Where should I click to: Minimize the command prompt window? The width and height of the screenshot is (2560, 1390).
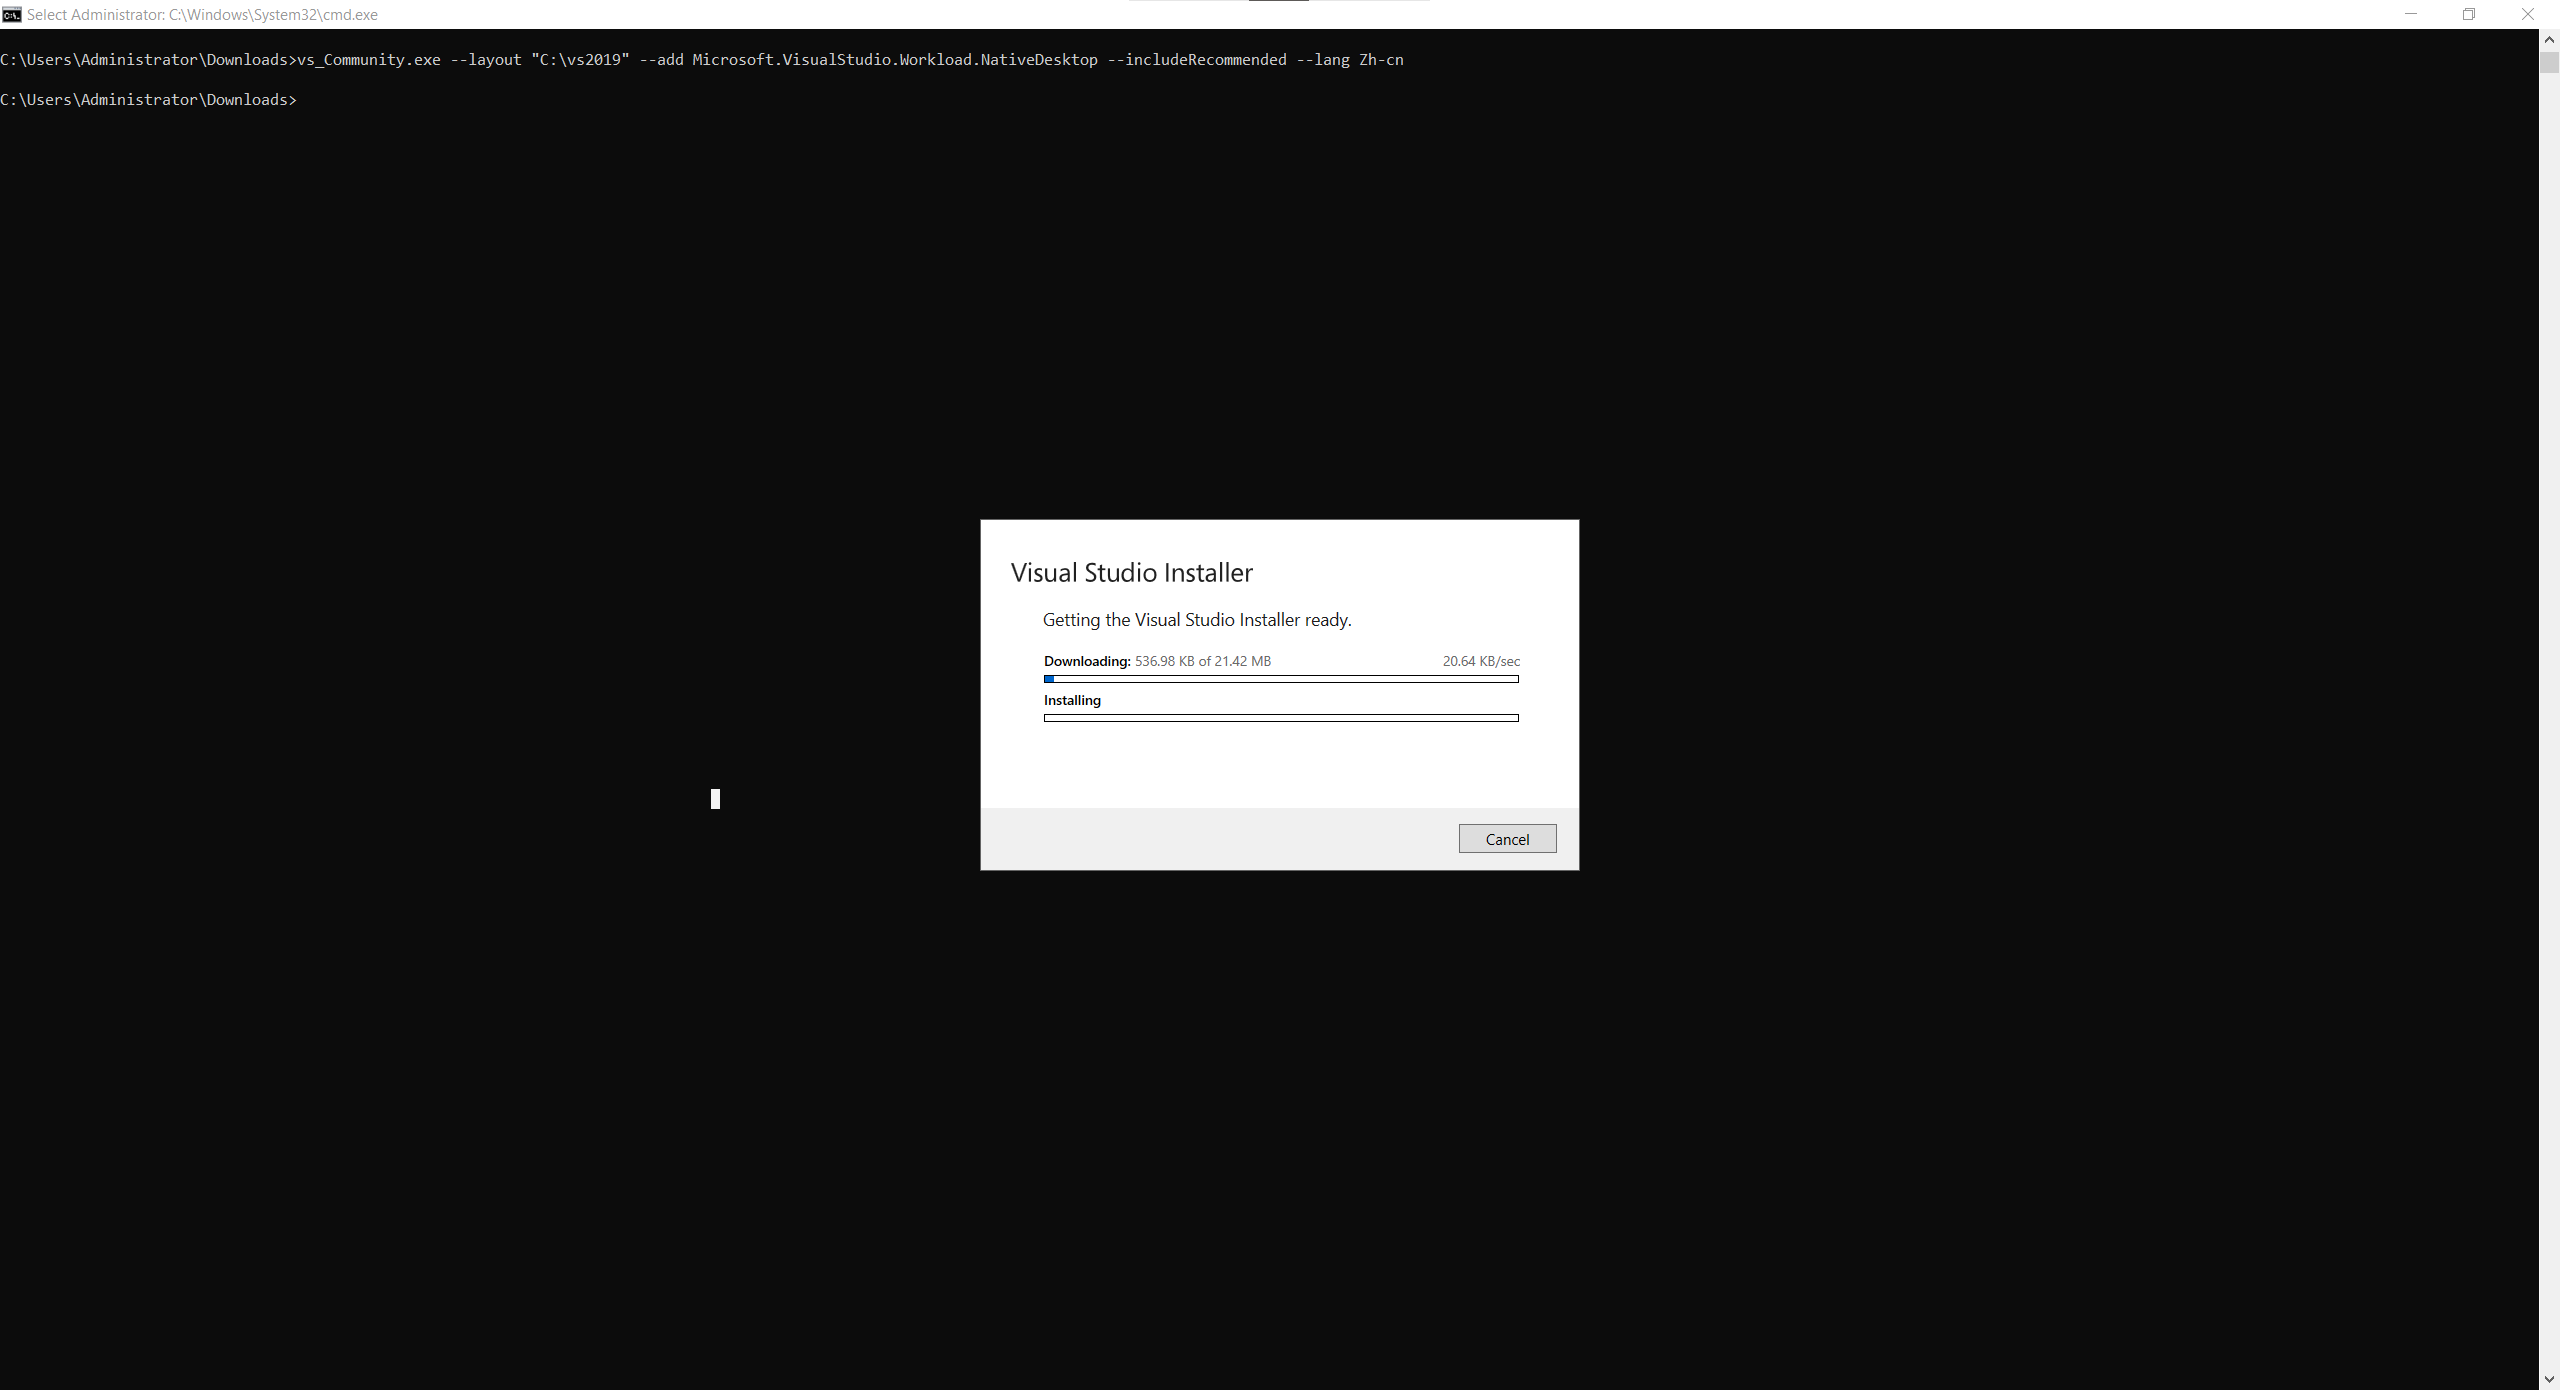click(x=2410, y=14)
